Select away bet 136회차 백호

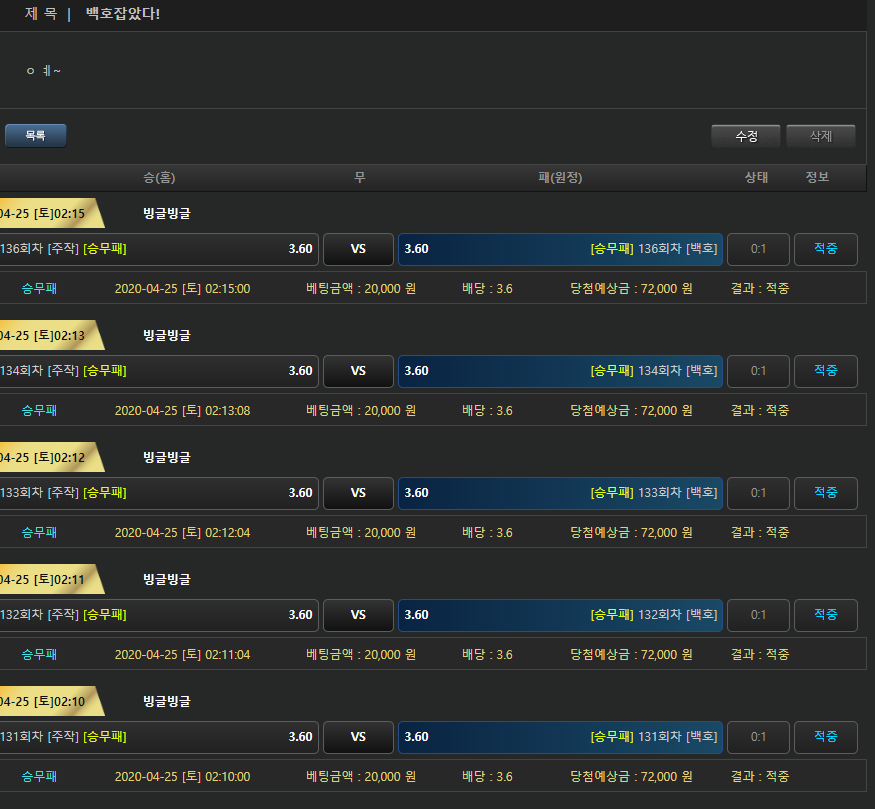[x=560, y=249]
